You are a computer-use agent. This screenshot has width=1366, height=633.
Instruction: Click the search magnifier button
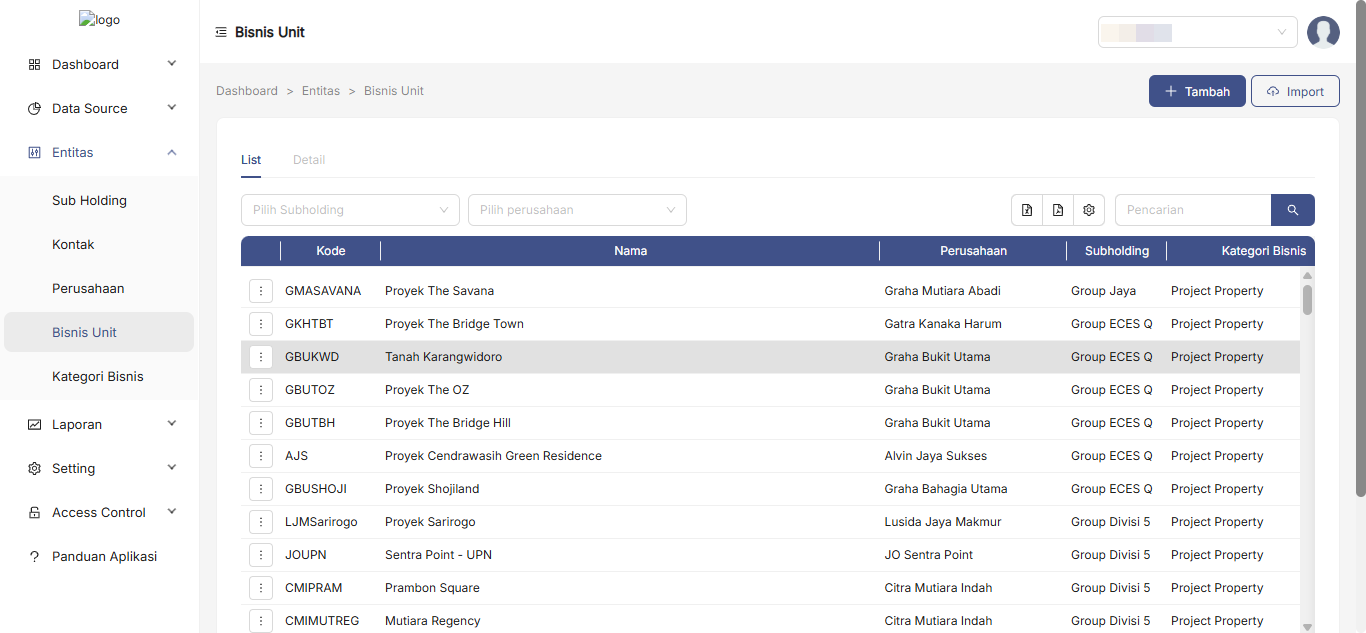1292,210
